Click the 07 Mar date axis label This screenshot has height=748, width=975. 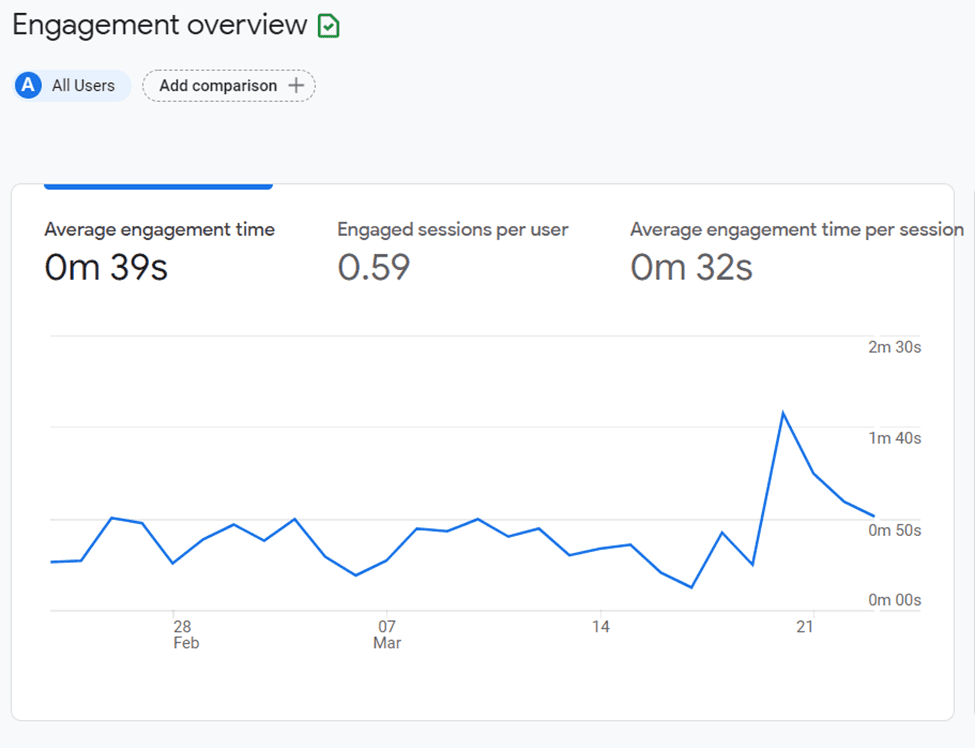pyautogui.click(x=387, y=634)
